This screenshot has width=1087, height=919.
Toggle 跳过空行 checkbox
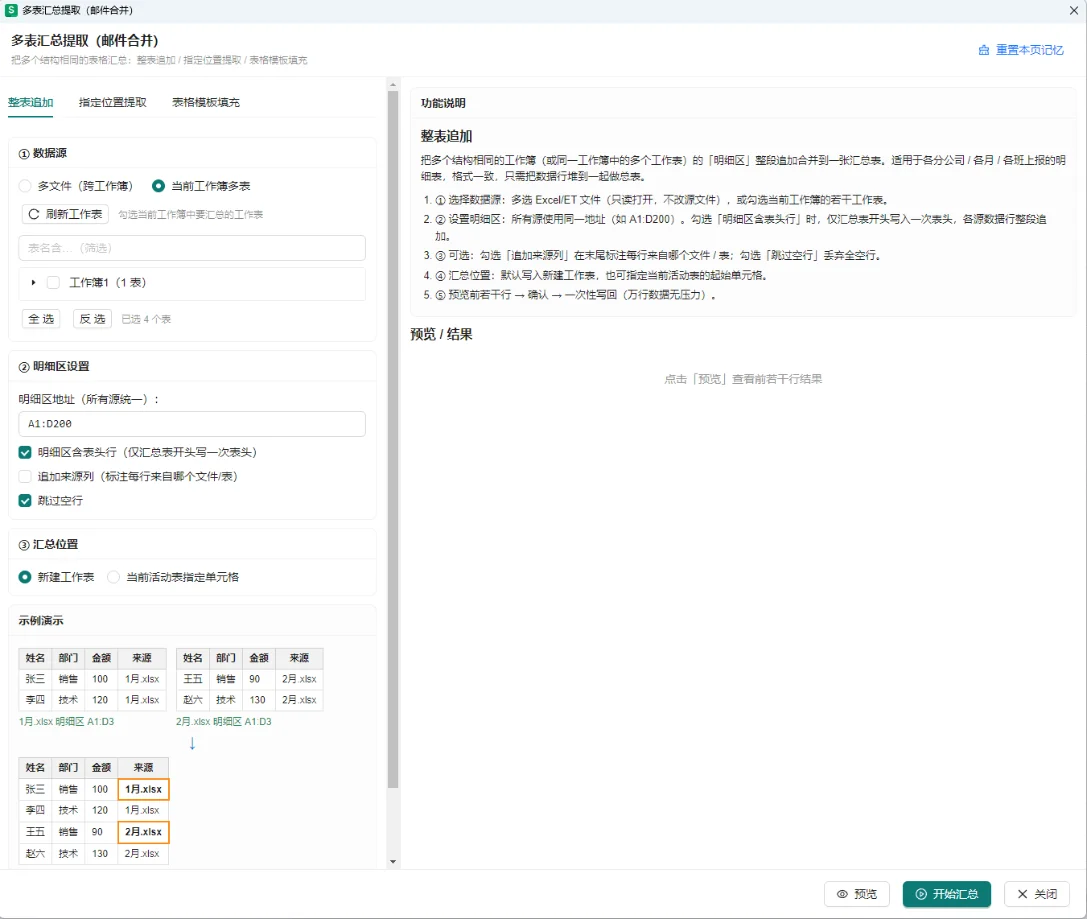point(25,500)
